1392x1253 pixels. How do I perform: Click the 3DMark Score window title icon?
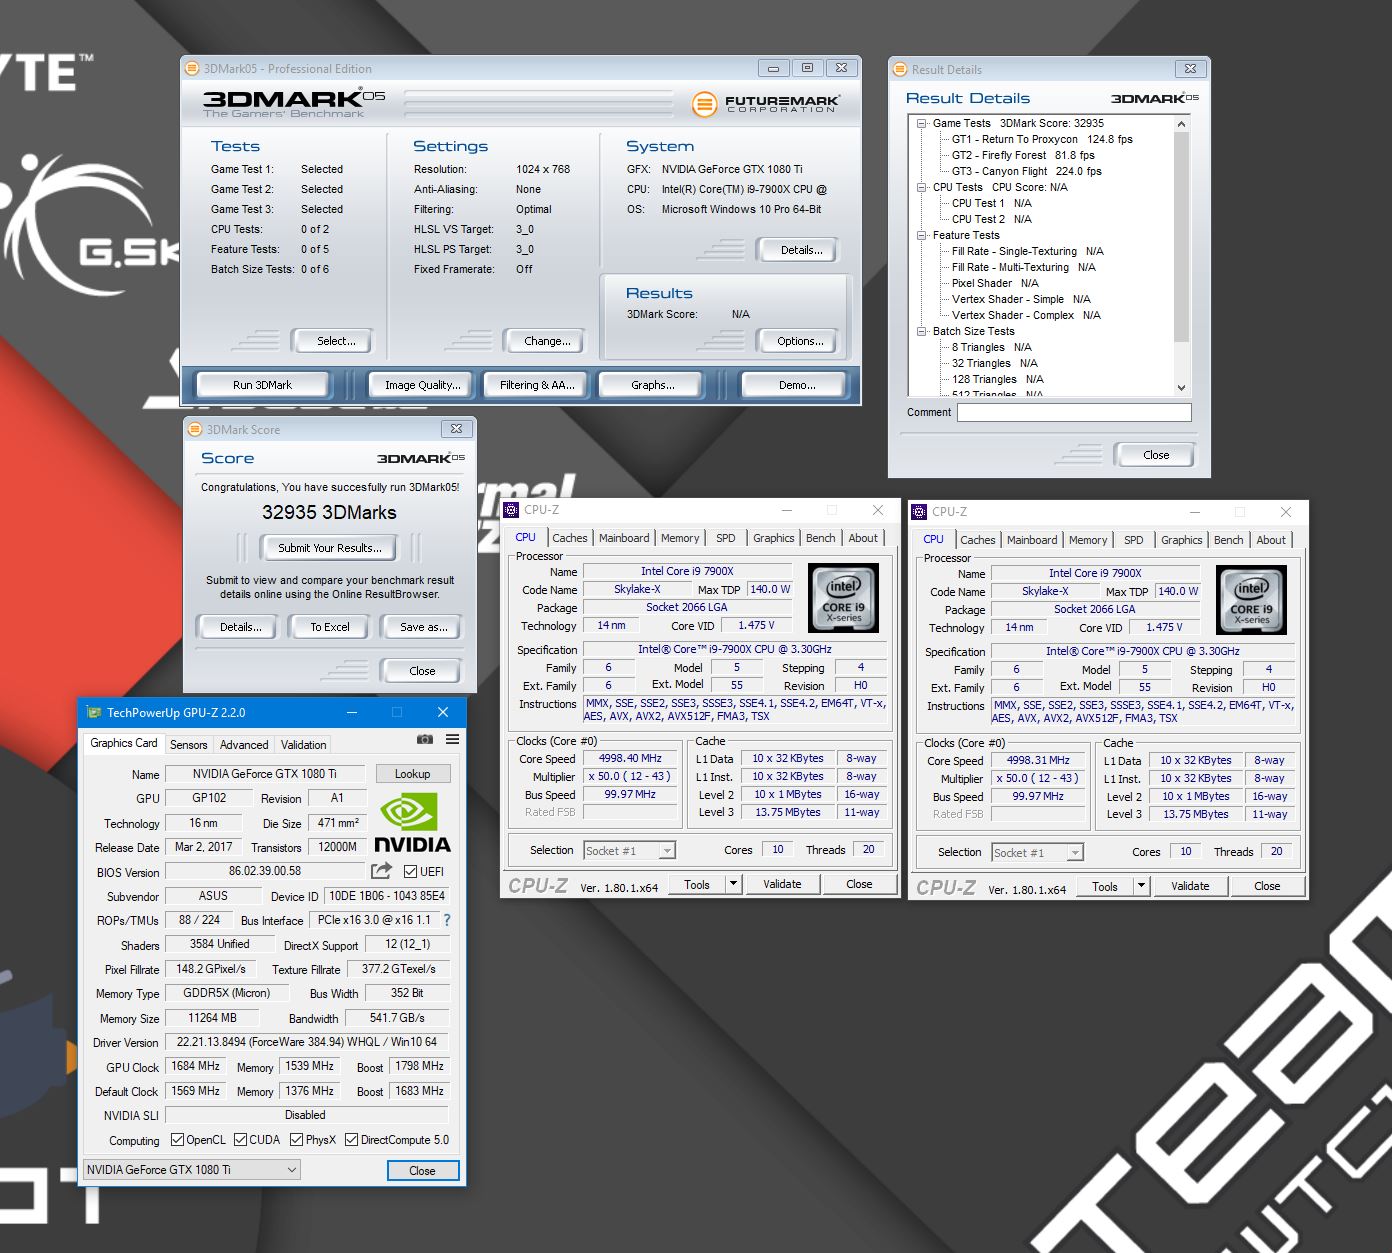[195, 429]
